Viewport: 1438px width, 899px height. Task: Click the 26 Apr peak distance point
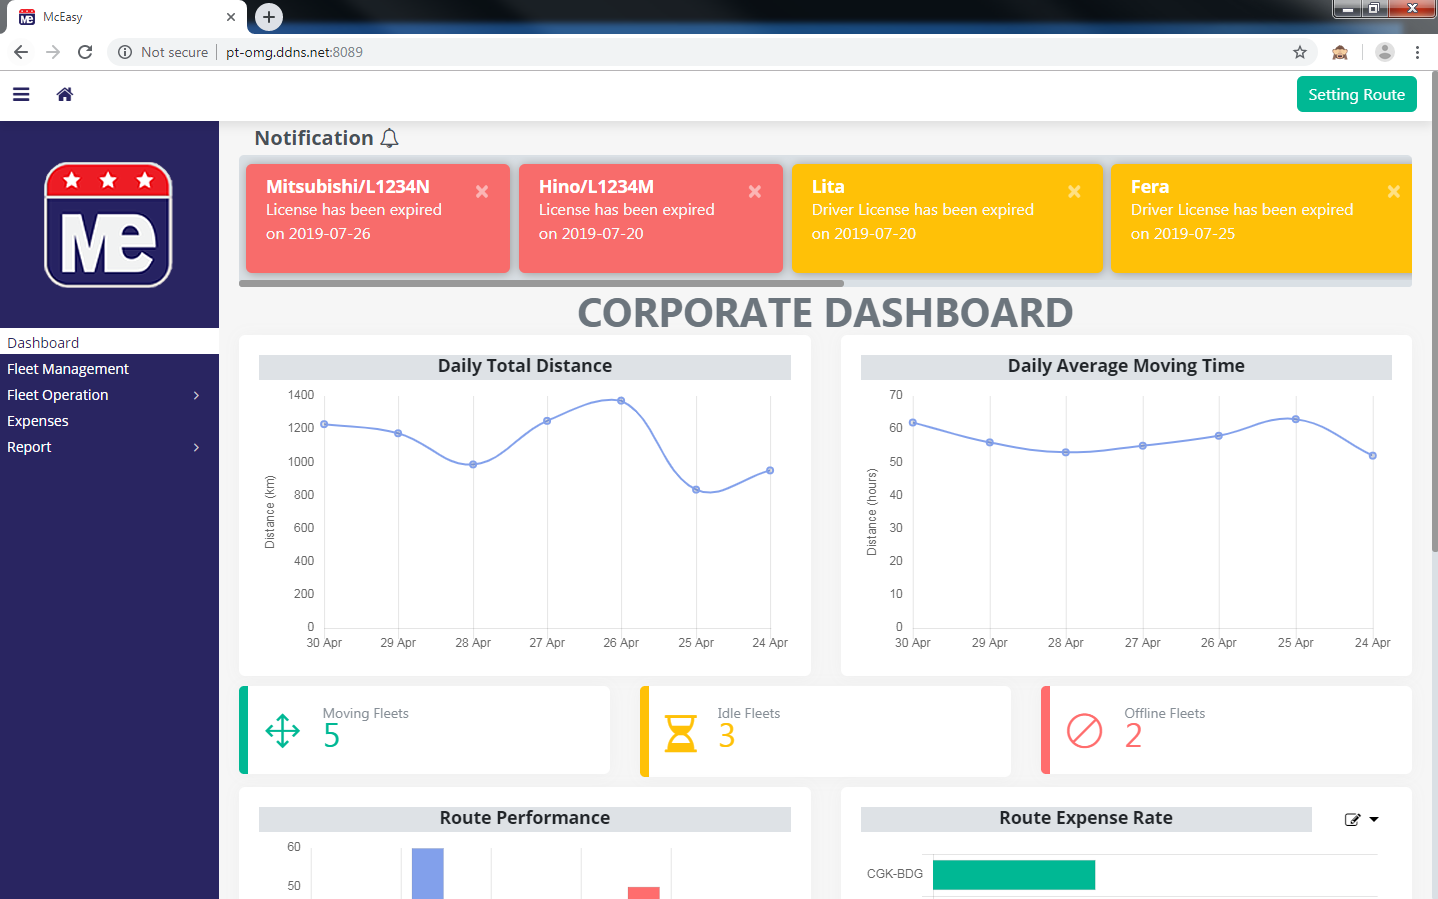(x=621, y=400)
